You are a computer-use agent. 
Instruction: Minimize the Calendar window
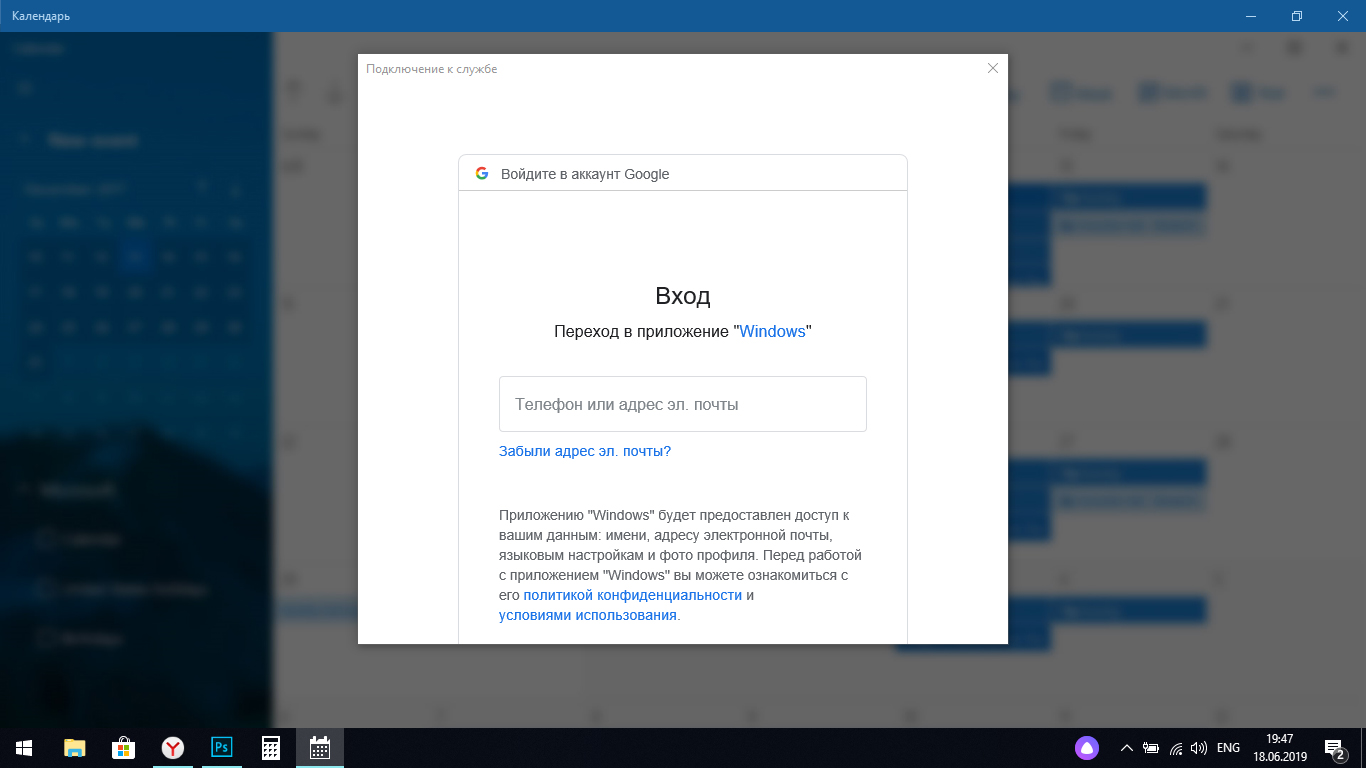coord(1251,16)
